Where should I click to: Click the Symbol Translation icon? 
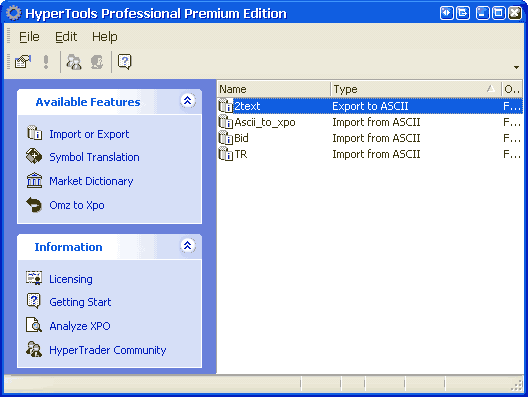tap(34, 156)
